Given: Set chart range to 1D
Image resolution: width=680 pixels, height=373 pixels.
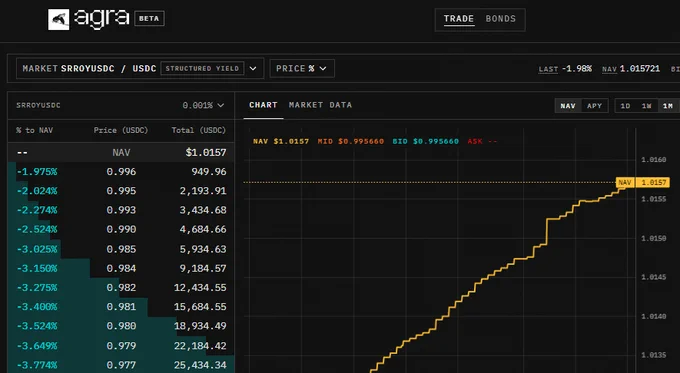Looking at the screenshot, I should coord(625,106).
